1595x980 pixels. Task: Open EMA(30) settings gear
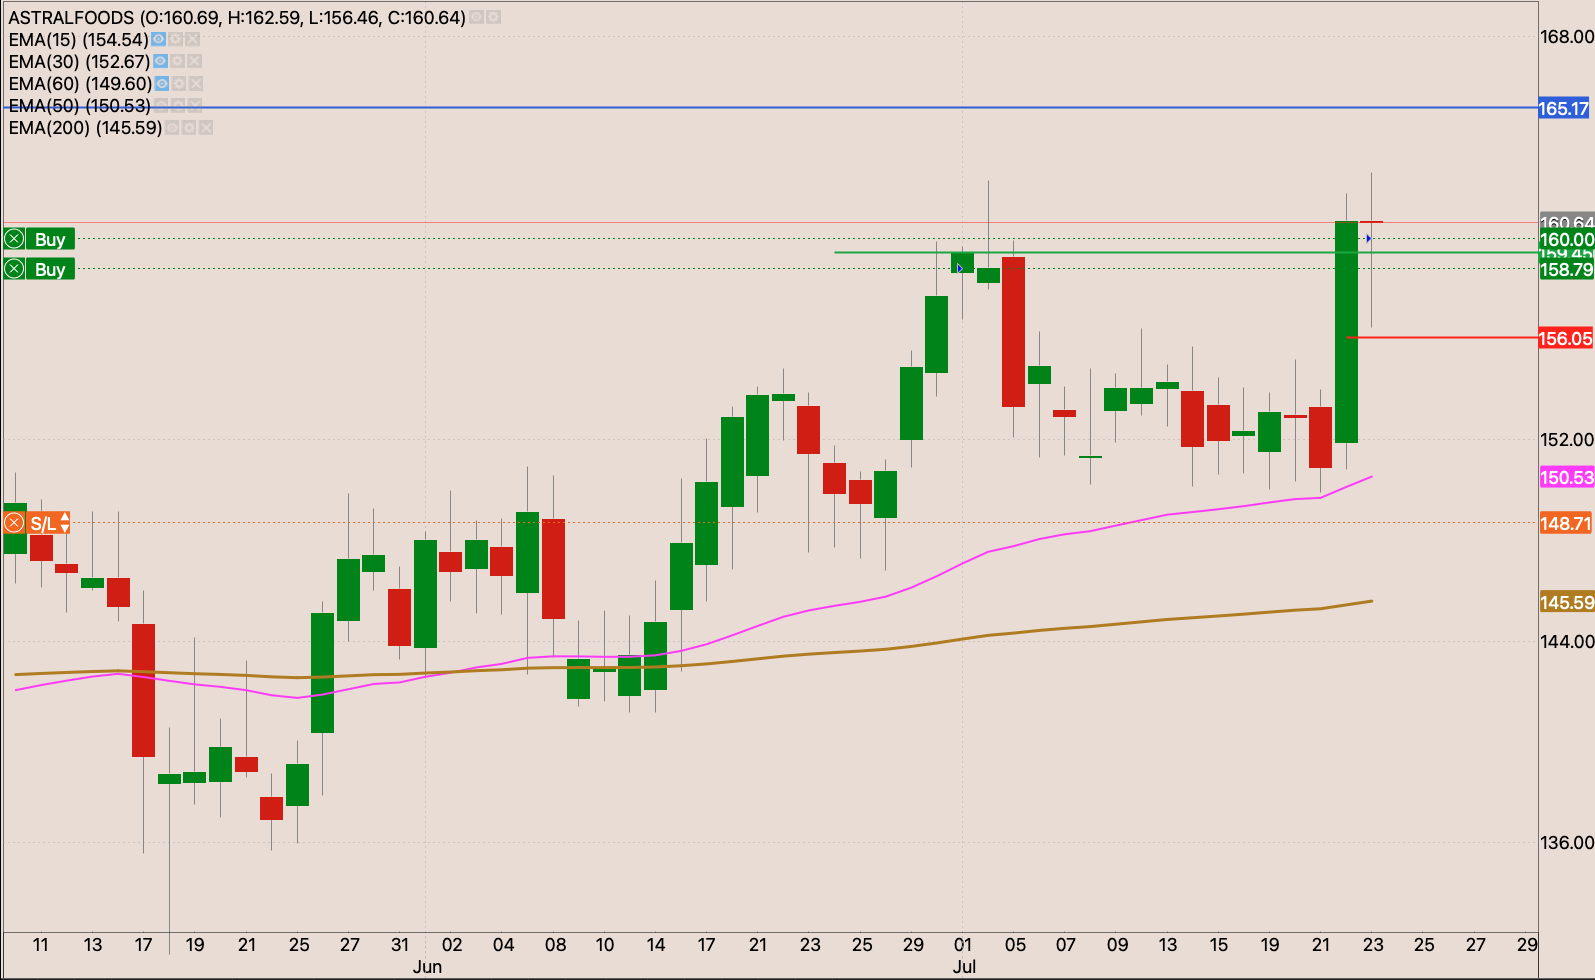point(177,62)
